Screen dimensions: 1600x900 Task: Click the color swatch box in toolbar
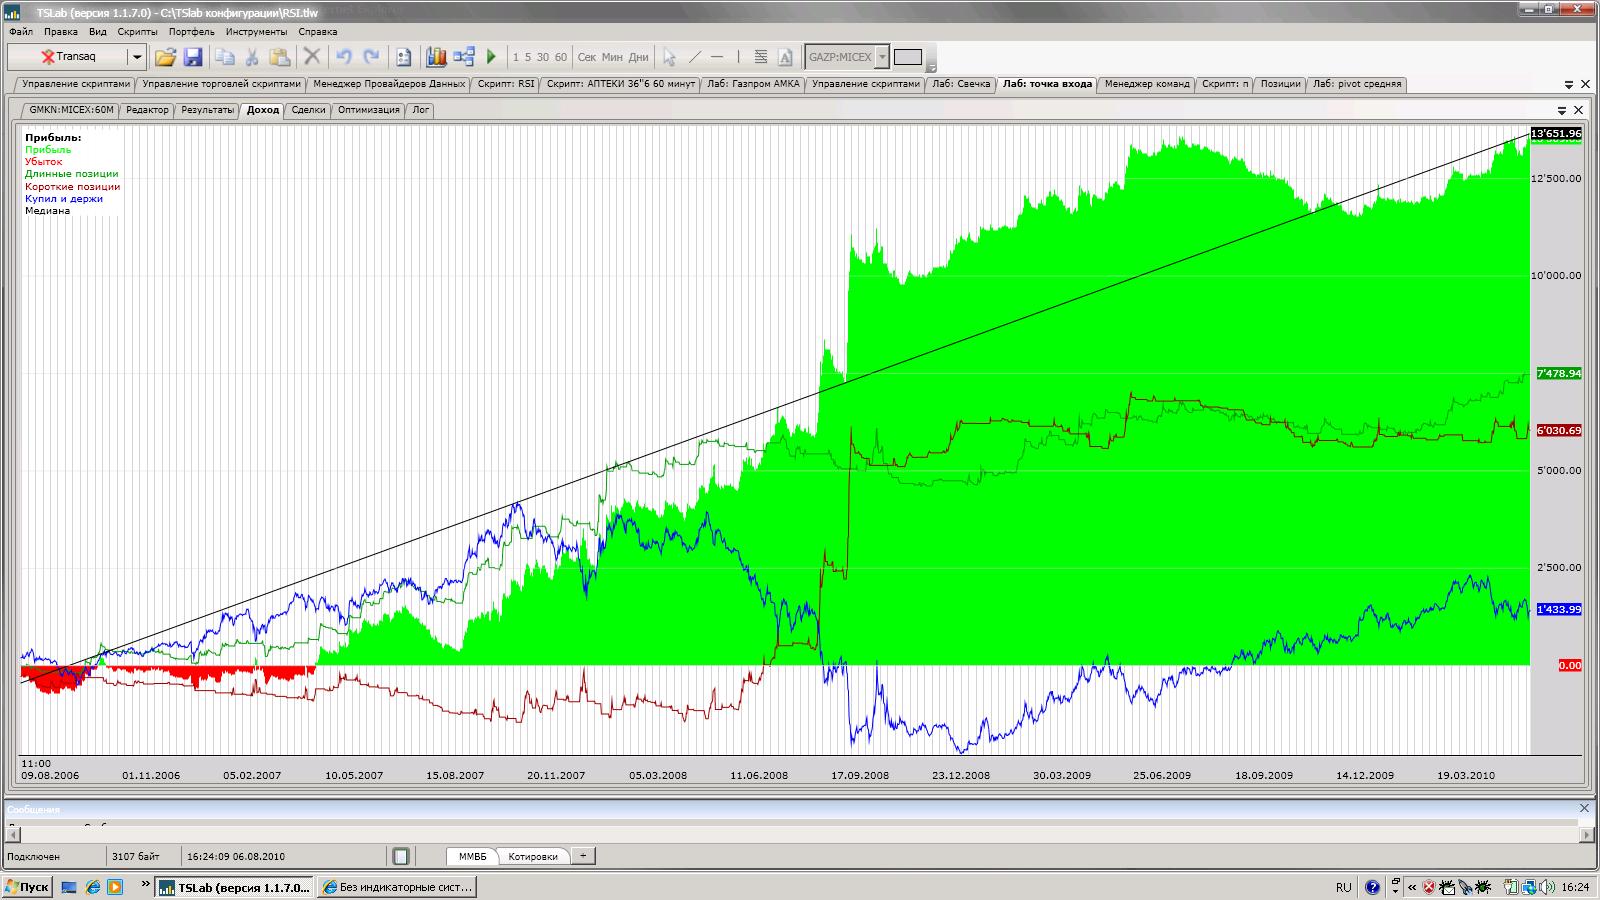(x=908, y=57)
